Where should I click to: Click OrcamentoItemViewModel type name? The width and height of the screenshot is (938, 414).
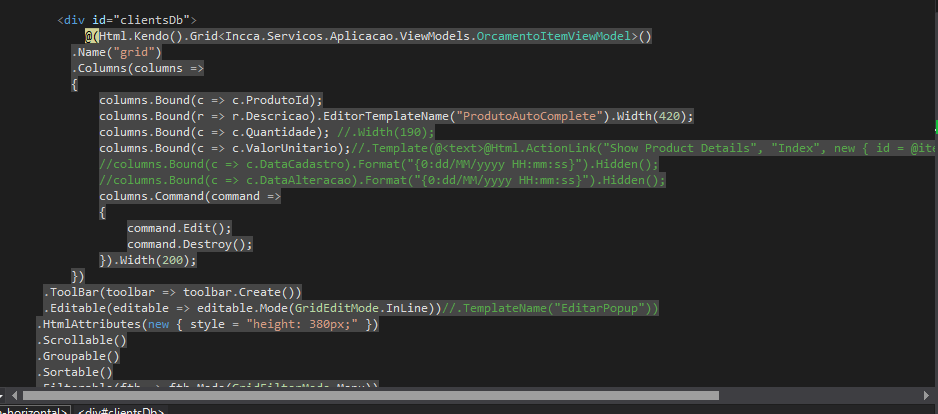point(554,36)
